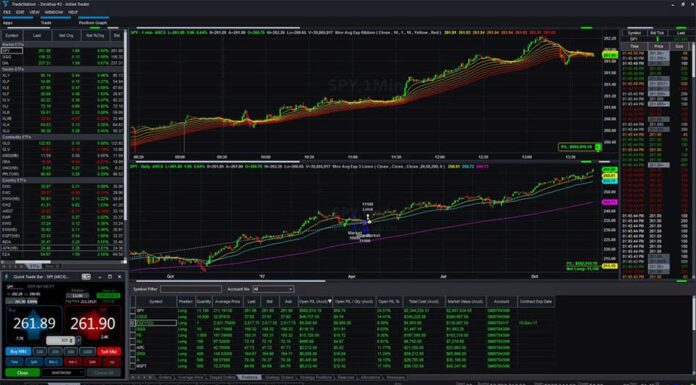Open the Apps toolbar section
This screenshot has height=385, width=696.
[x=8, y=22]
